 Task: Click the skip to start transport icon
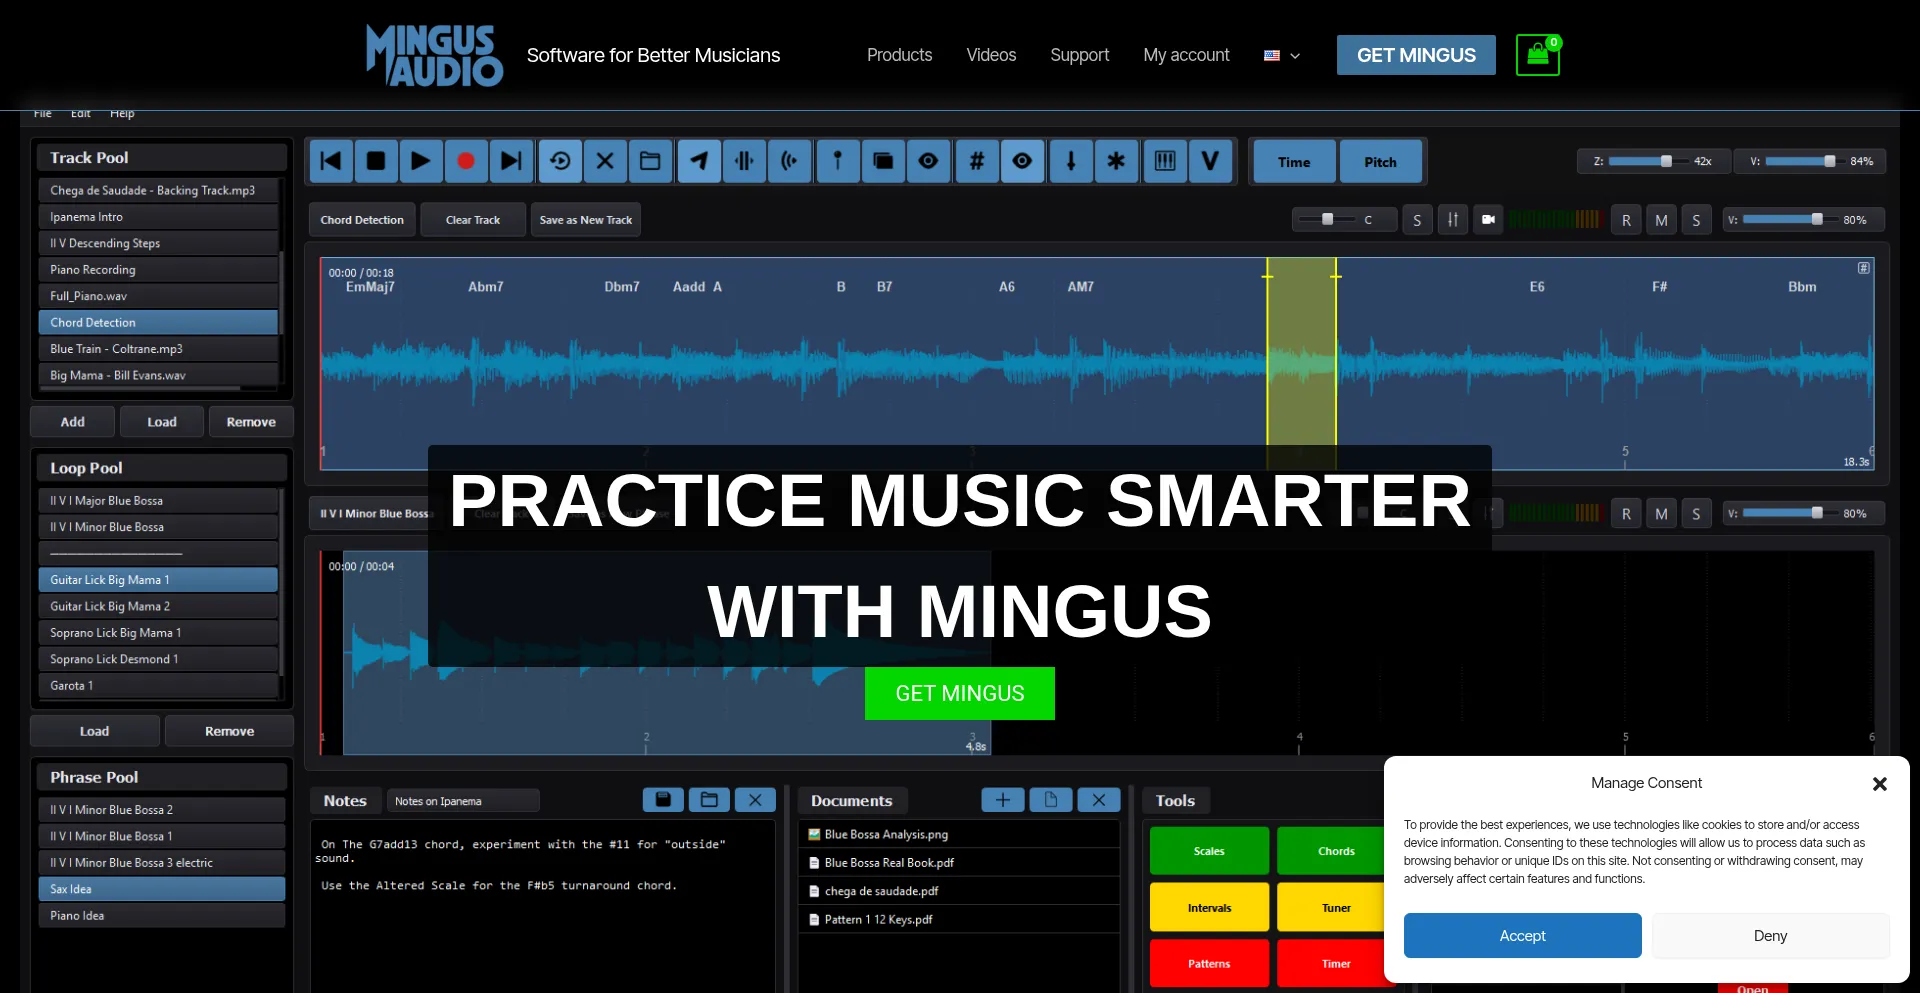pos(331,161)
